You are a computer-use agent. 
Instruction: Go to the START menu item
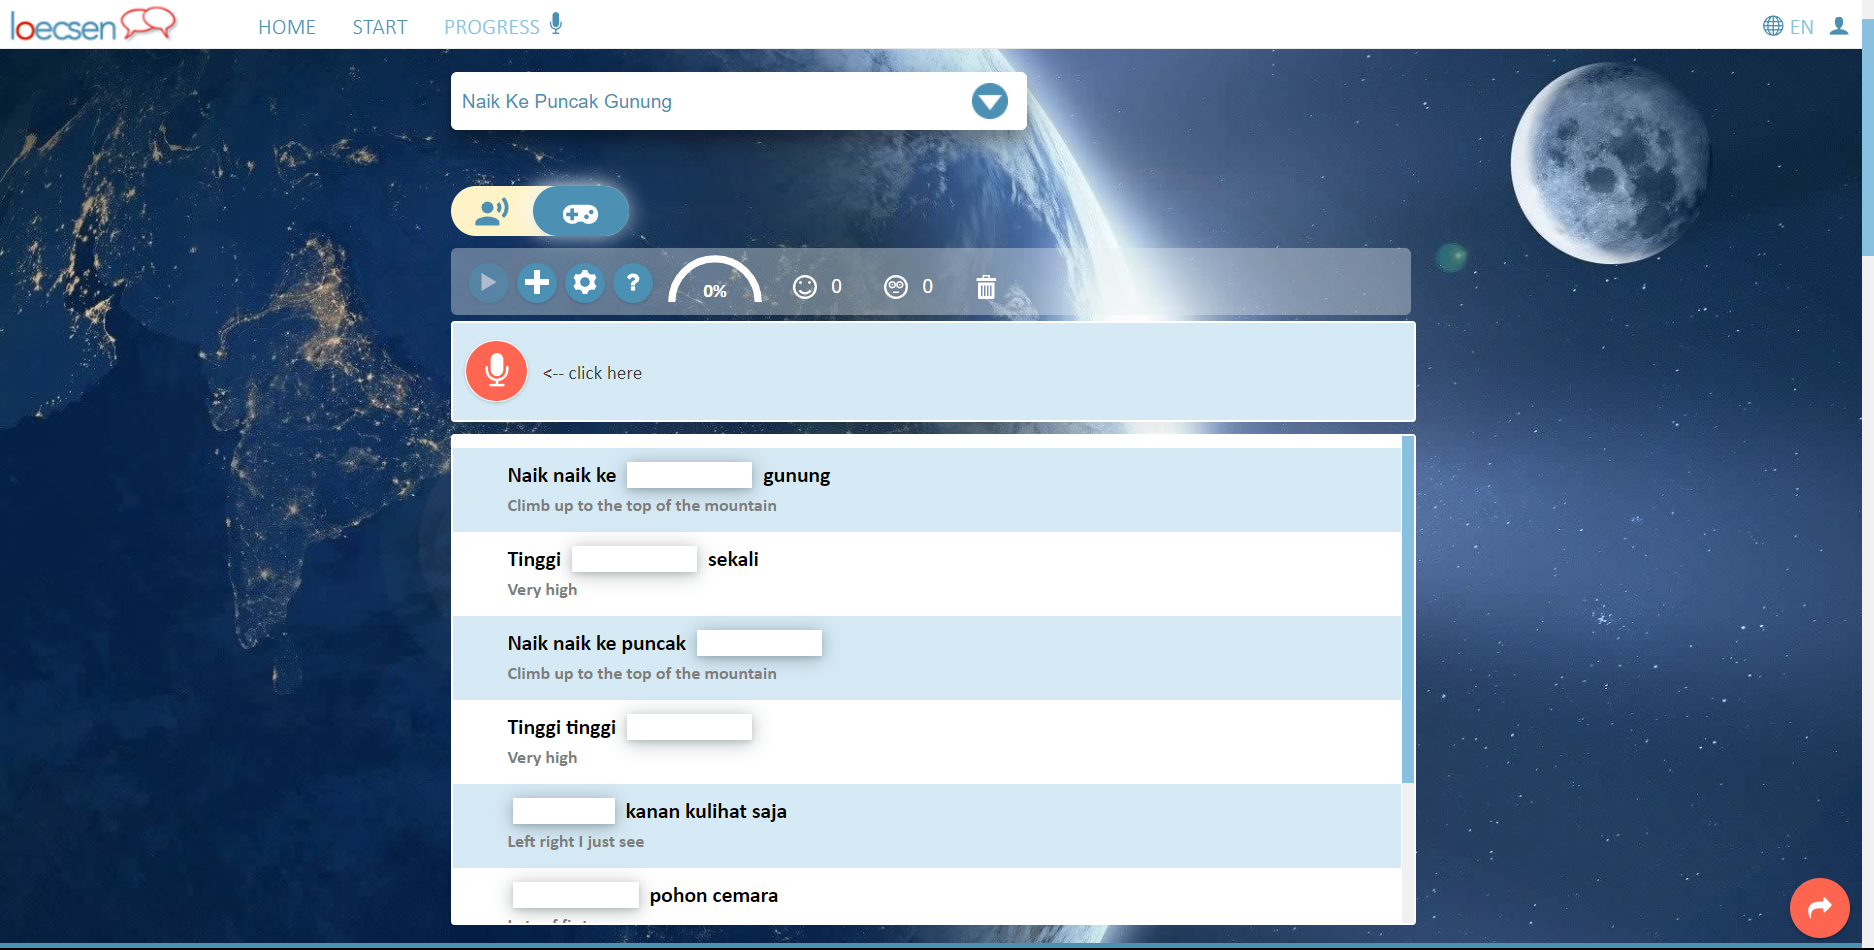(x=380, y=27)
